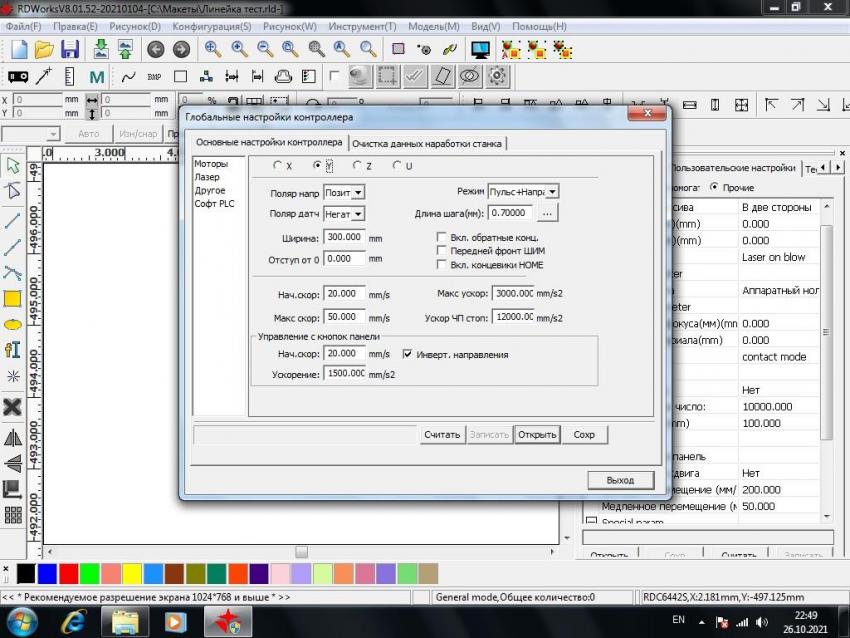
Task: Click the 'Считать' button in the dialog
Action: point(441,435)
